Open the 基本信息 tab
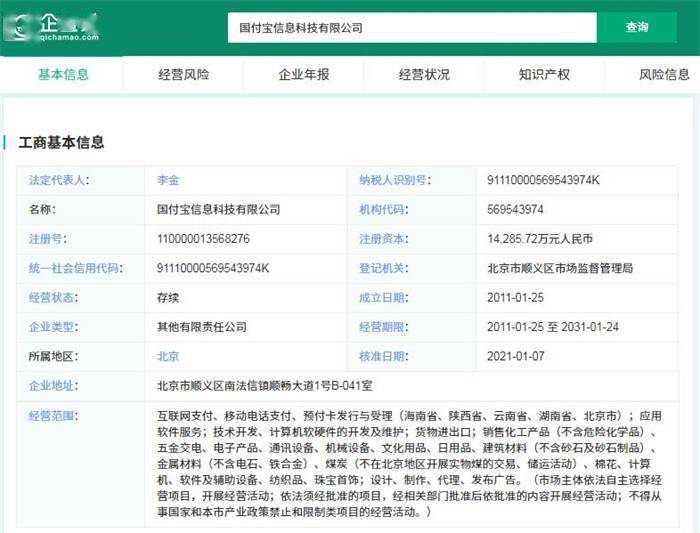 [63, 74]
